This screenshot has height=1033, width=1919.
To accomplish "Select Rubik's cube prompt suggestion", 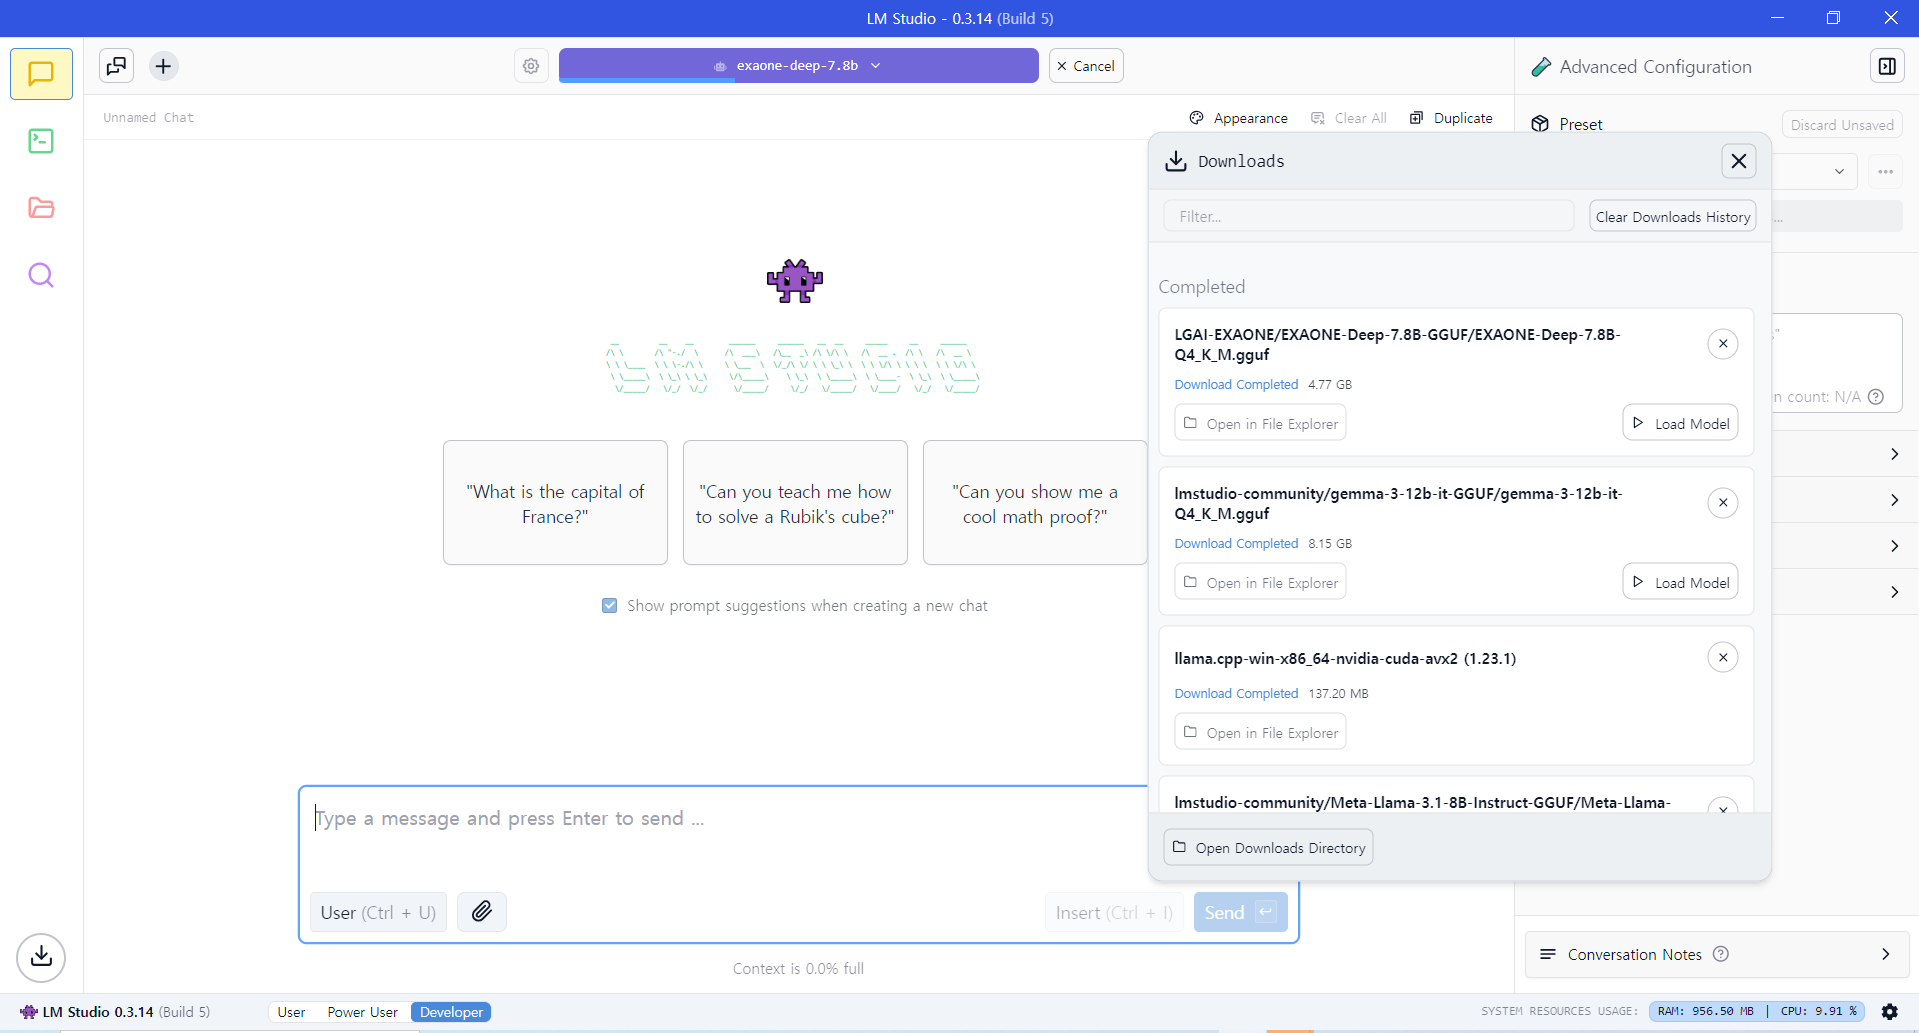I will [795, 503].
